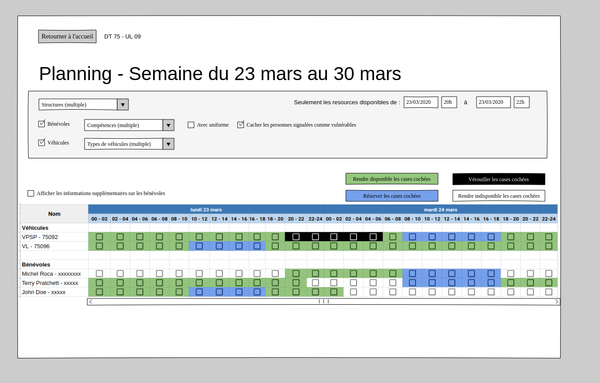Select the Michel Roca row name
600x383 pixels.
51,274
